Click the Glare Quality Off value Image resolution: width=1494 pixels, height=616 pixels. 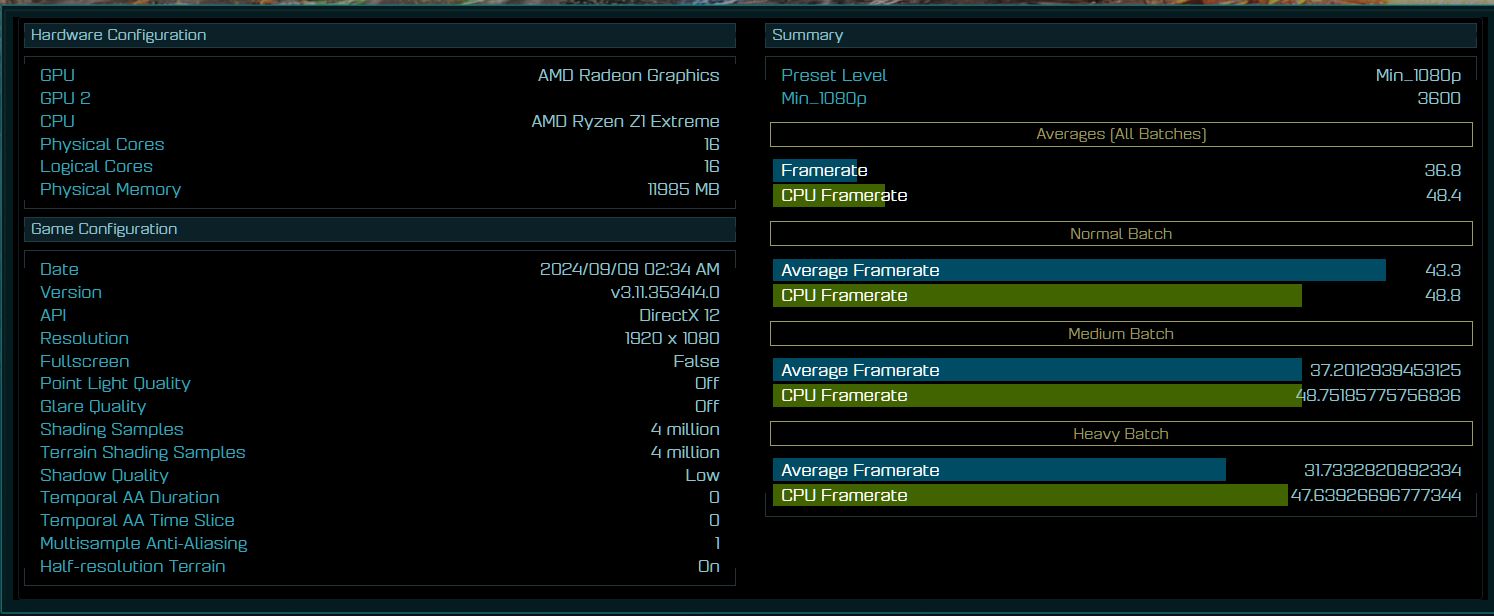point(707,407)
